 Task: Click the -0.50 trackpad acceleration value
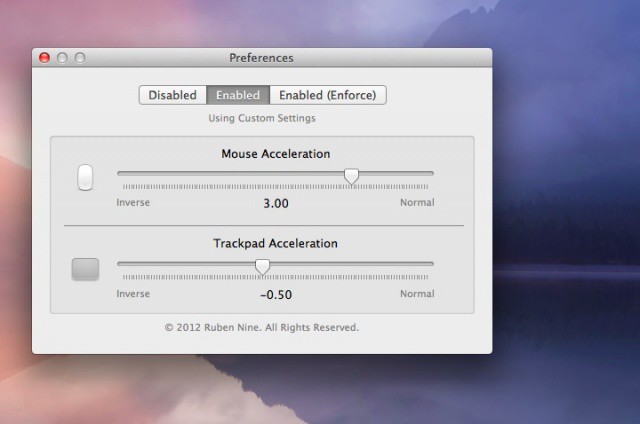[x=276, y=294]
